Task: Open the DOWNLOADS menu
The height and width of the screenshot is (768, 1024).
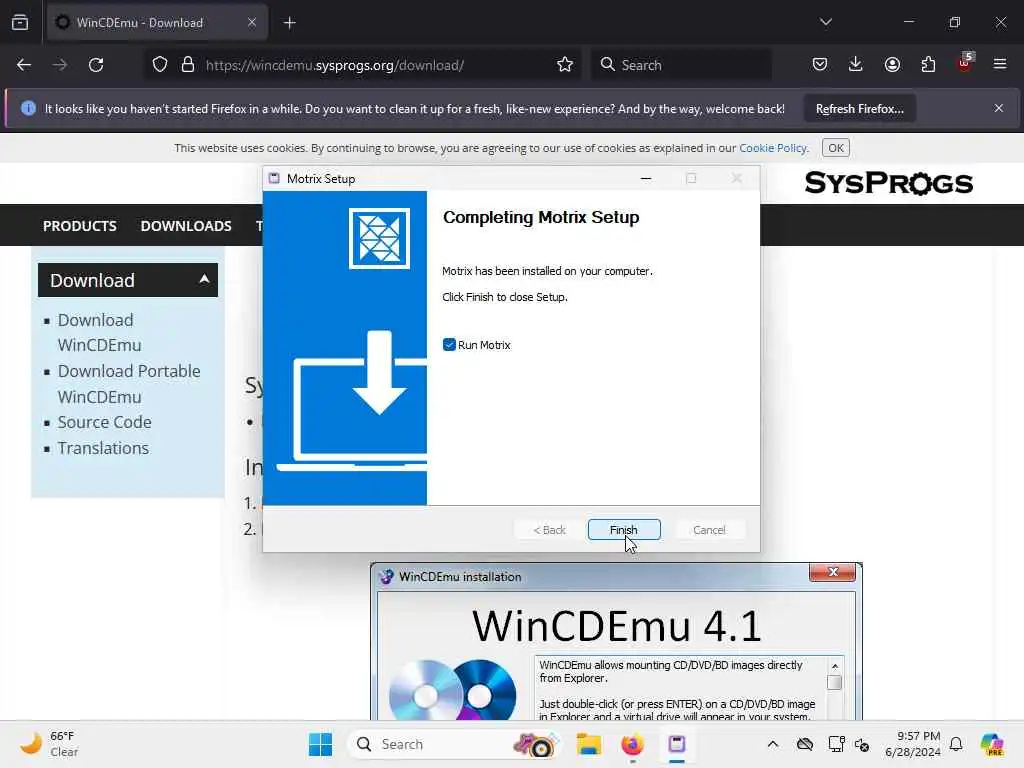Action: [186, 226]
